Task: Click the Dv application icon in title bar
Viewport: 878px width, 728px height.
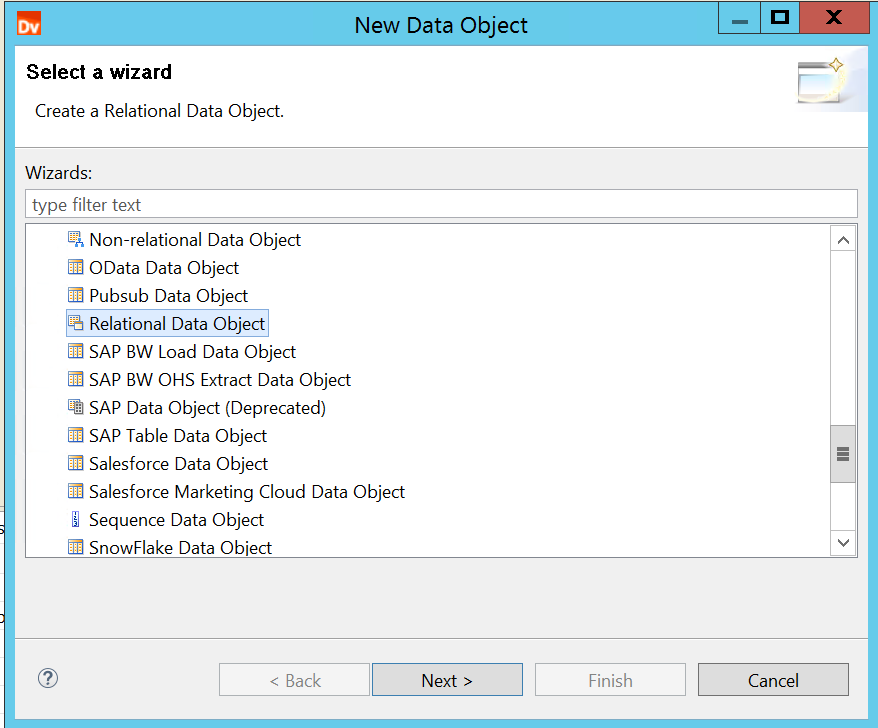Action: 29,25
